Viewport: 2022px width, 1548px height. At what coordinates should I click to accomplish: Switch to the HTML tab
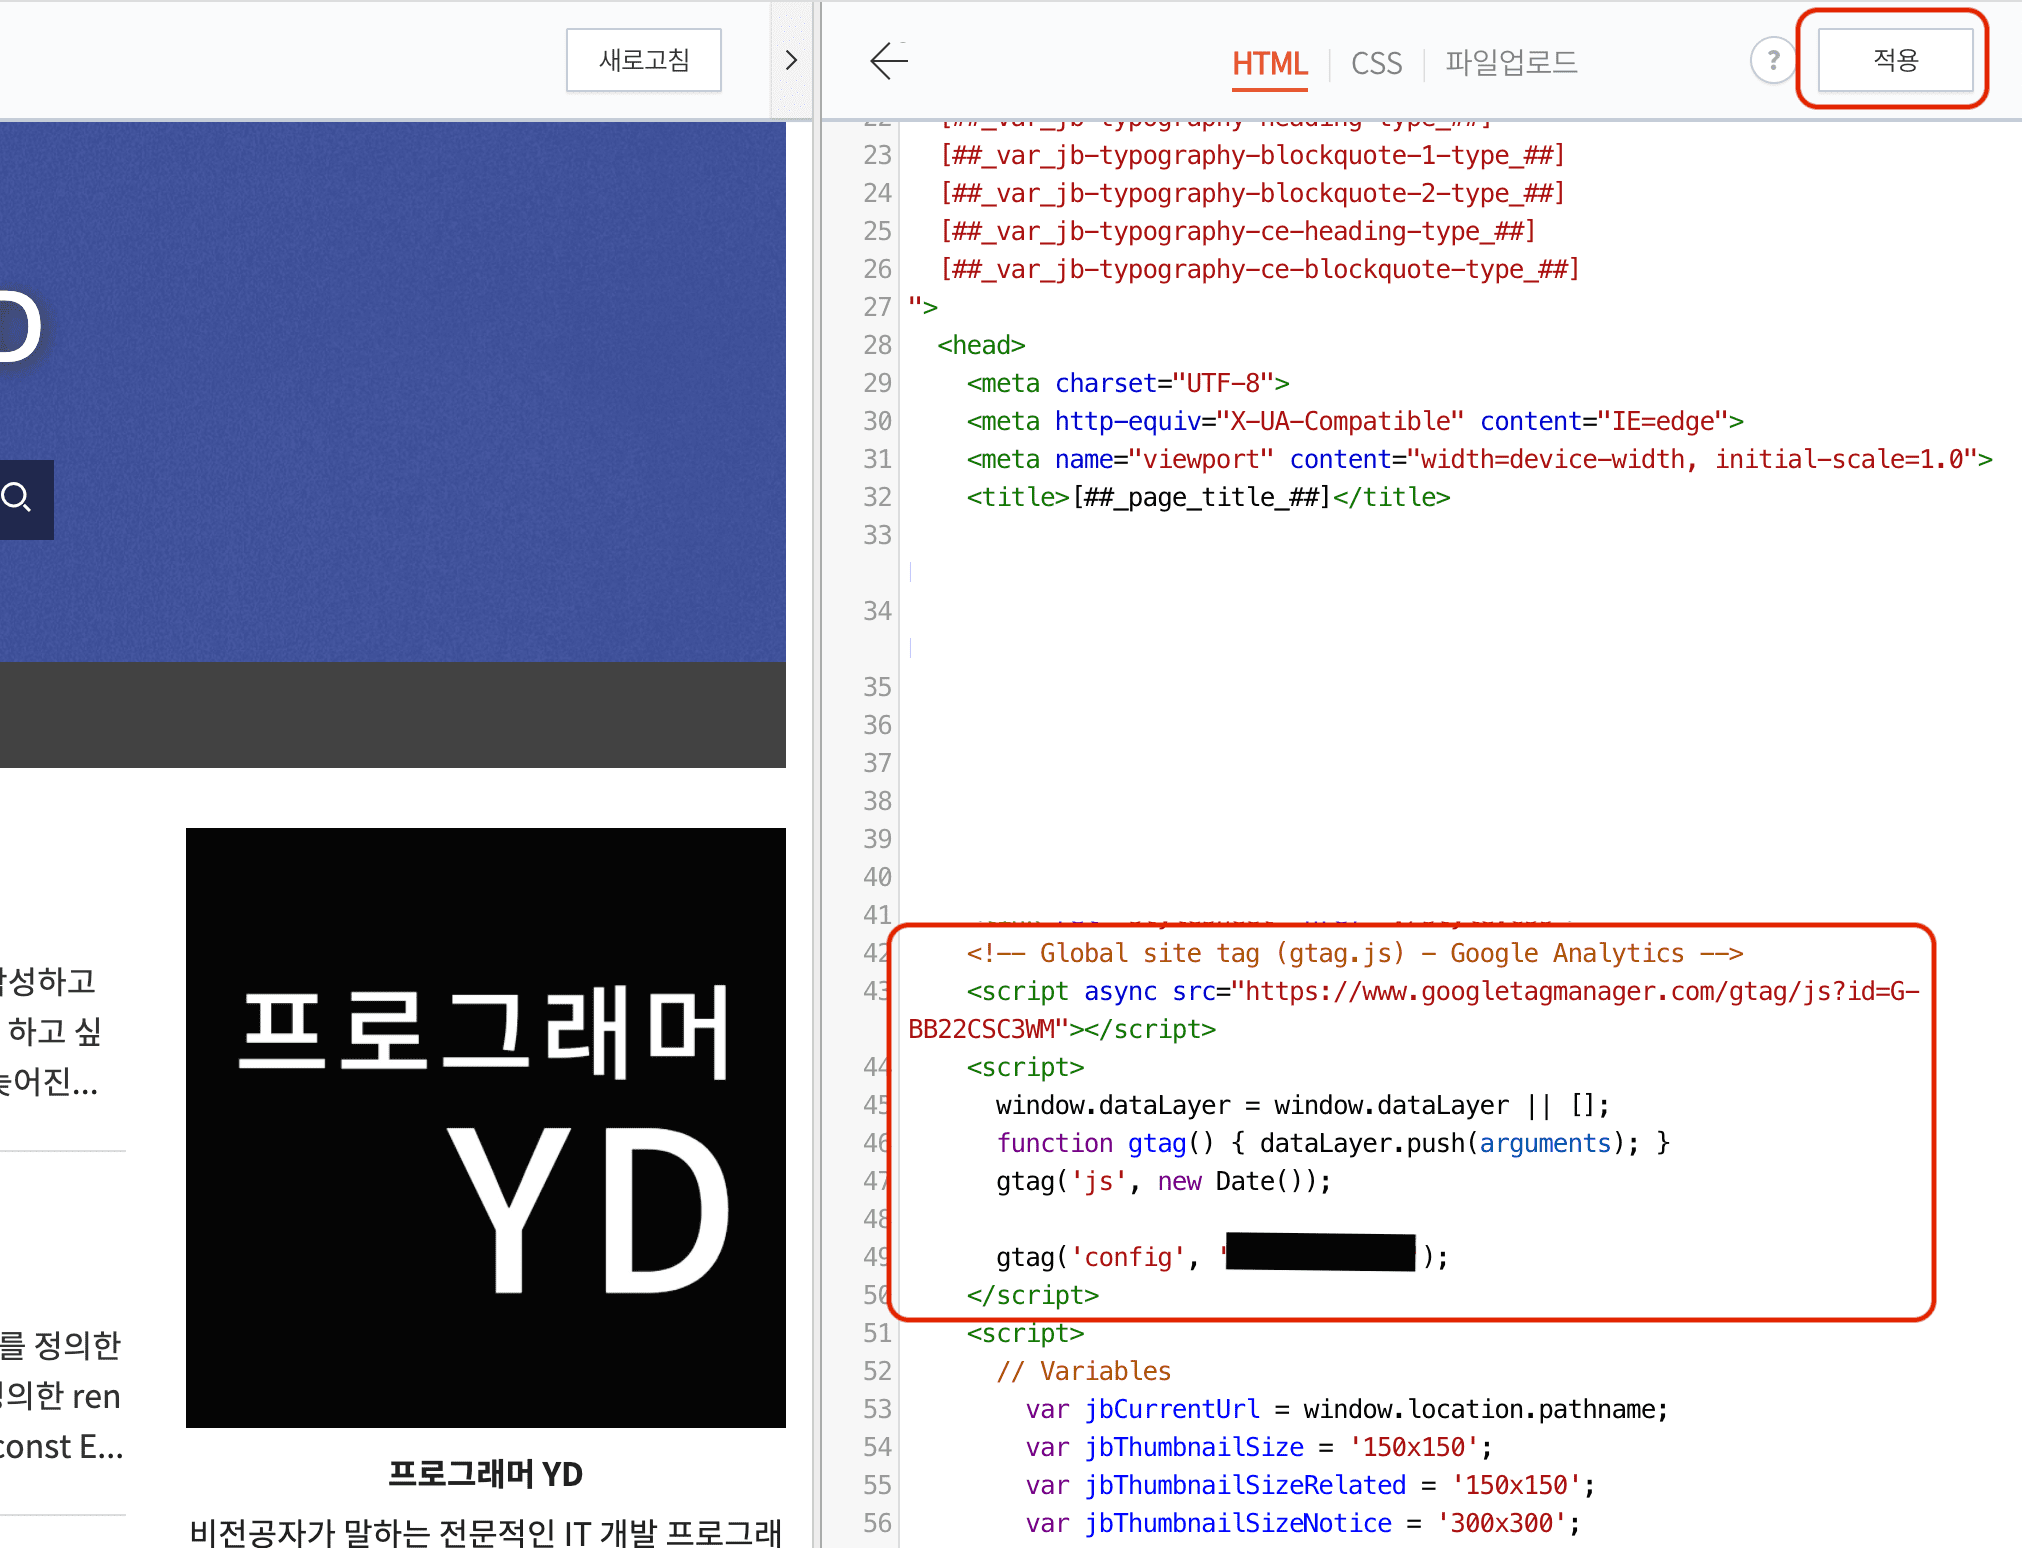1269,63
